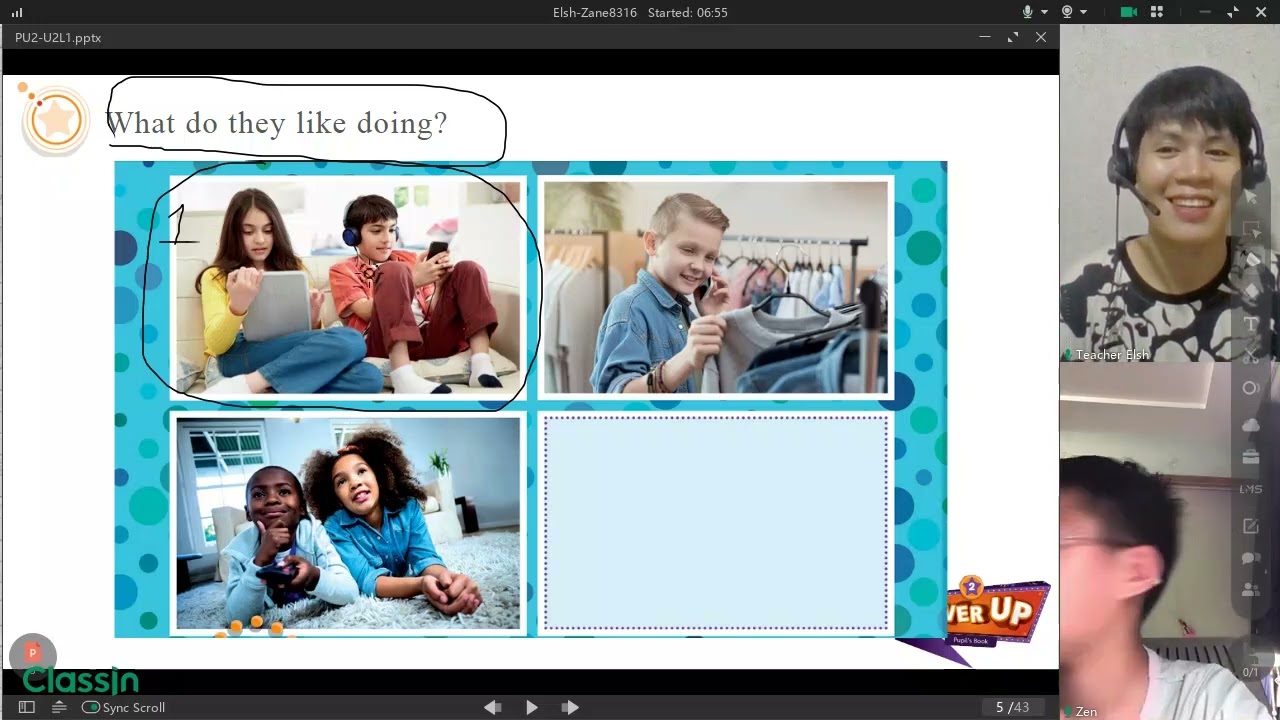The image size is (1280, 720).
Task: Click the 'Started: 06:55' timer text
Action: click(x=688, y=12)
